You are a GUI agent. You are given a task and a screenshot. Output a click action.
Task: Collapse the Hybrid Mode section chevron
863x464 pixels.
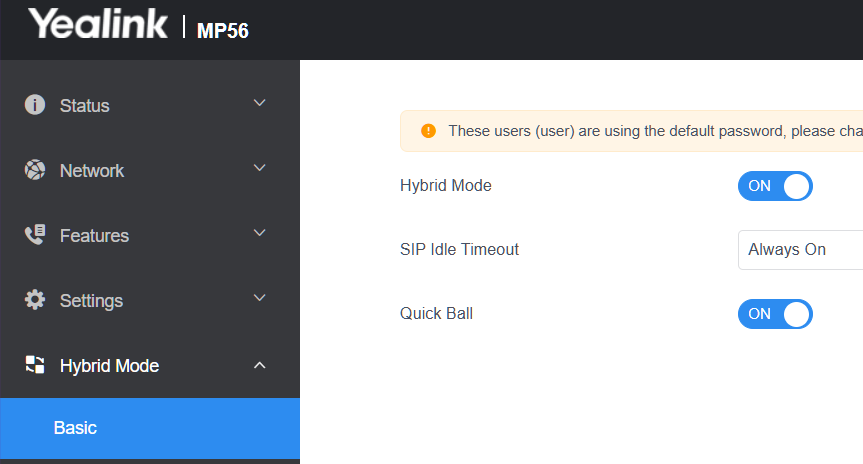pos(260,365)
